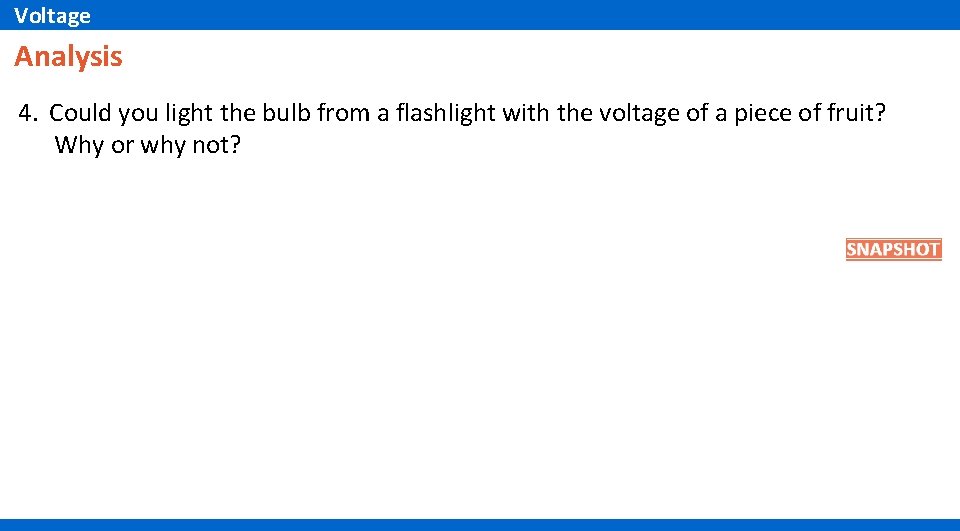Click the blue bottom footer bar
960x531 pixels.
tap(480, 524)
